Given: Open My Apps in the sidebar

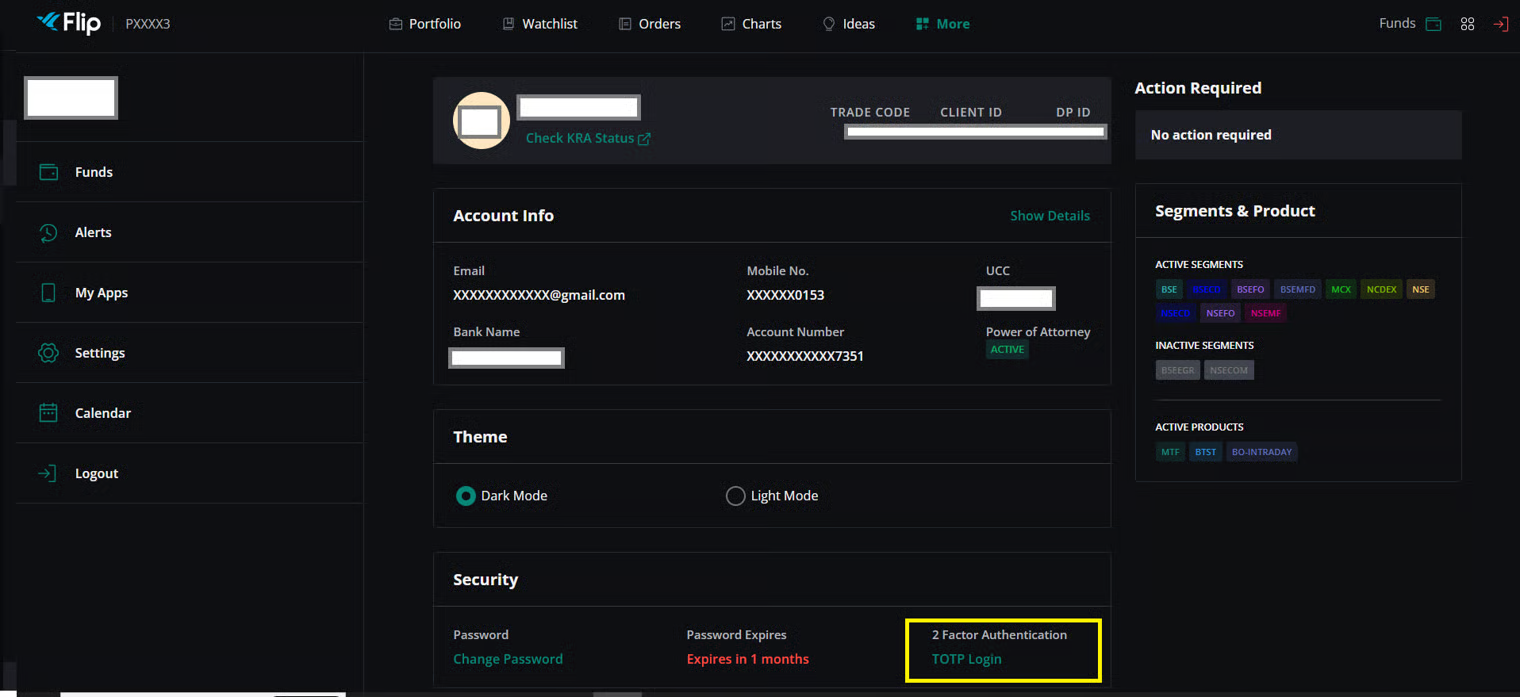Looking at the screenshot, I should (101, 293).
